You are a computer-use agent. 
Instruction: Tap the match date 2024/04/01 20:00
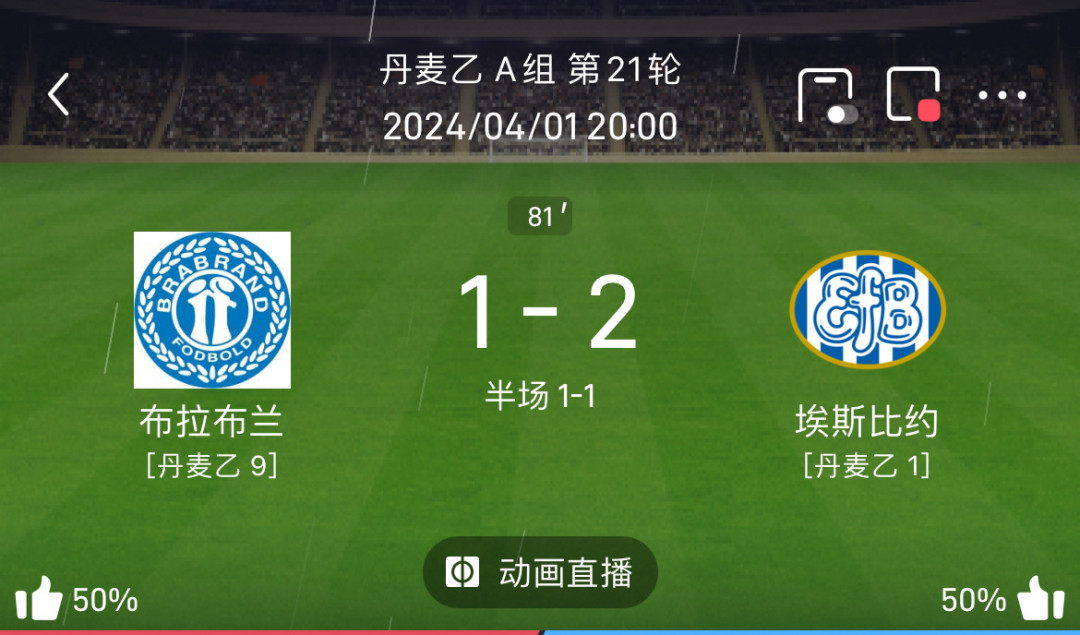click(530, 127)
